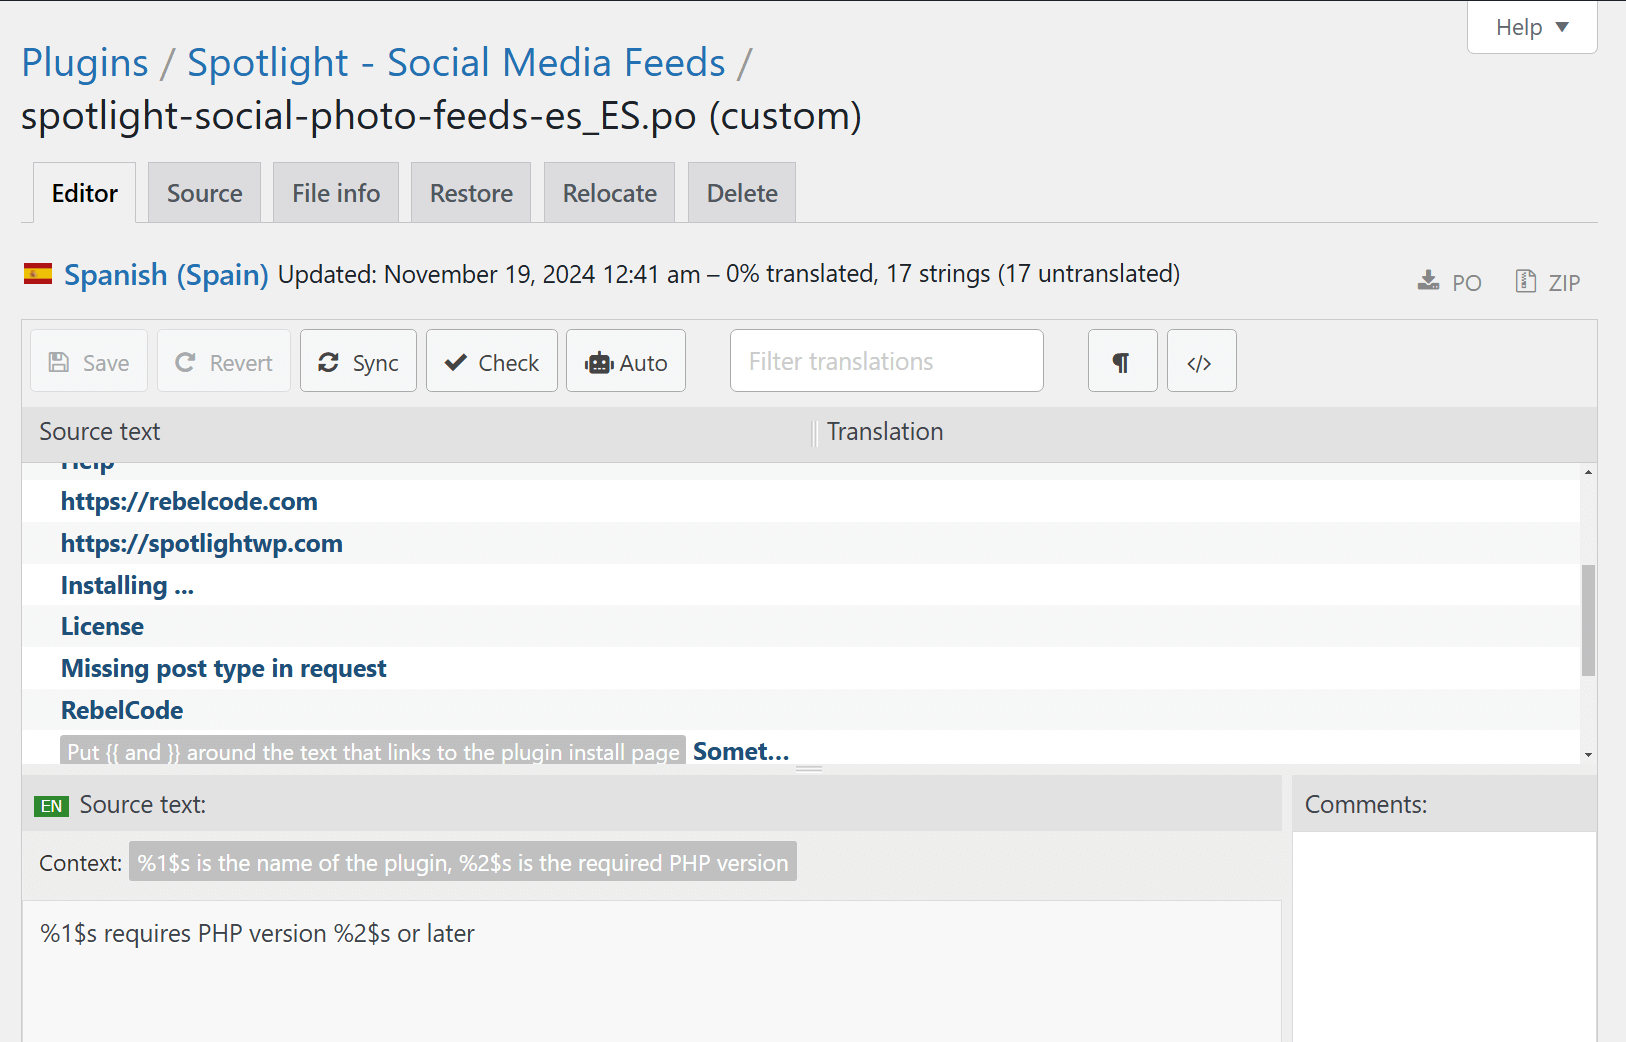Toggle invisible characters pilcrow icon

tap(1123, 361)
